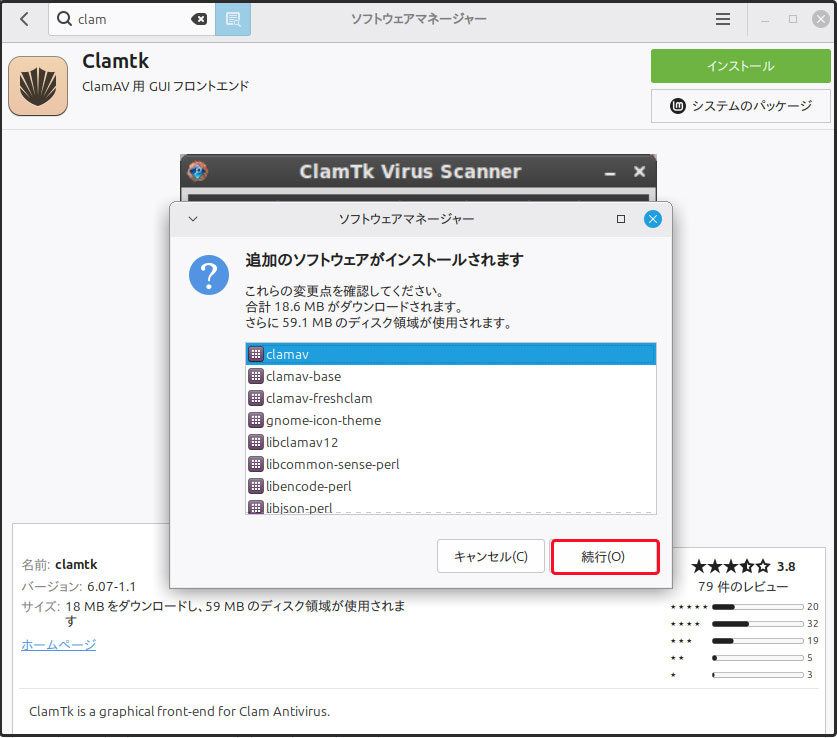Clear the 'clam' search text
837x738 pixels.
(199, 19)
